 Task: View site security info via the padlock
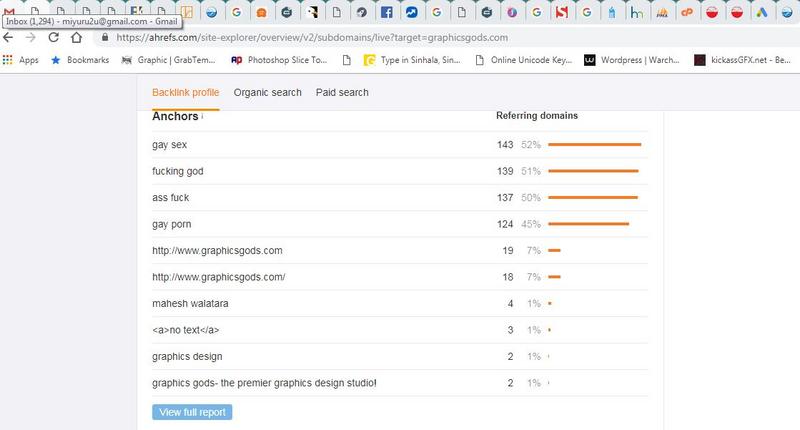(x=105, y=37)
